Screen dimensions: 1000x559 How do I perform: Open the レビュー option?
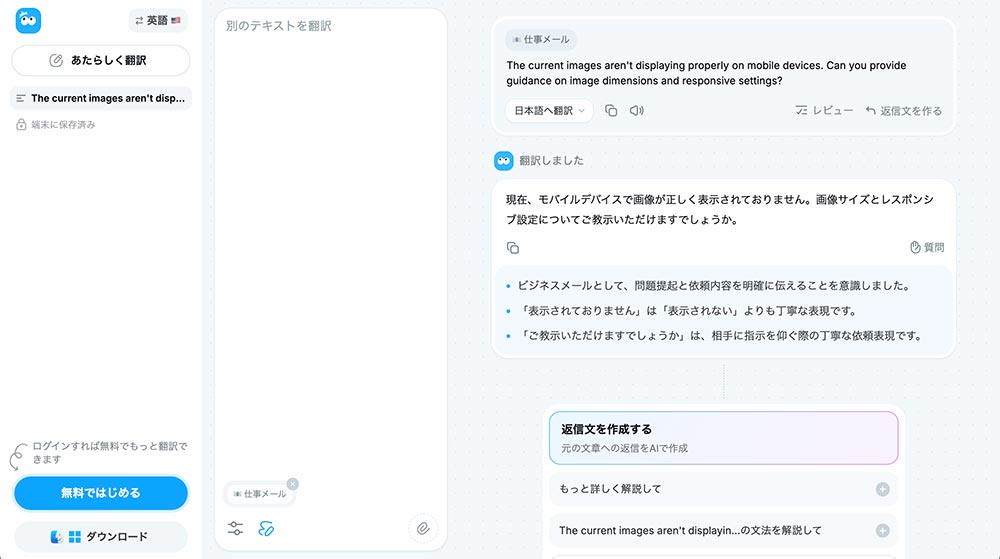824,111
